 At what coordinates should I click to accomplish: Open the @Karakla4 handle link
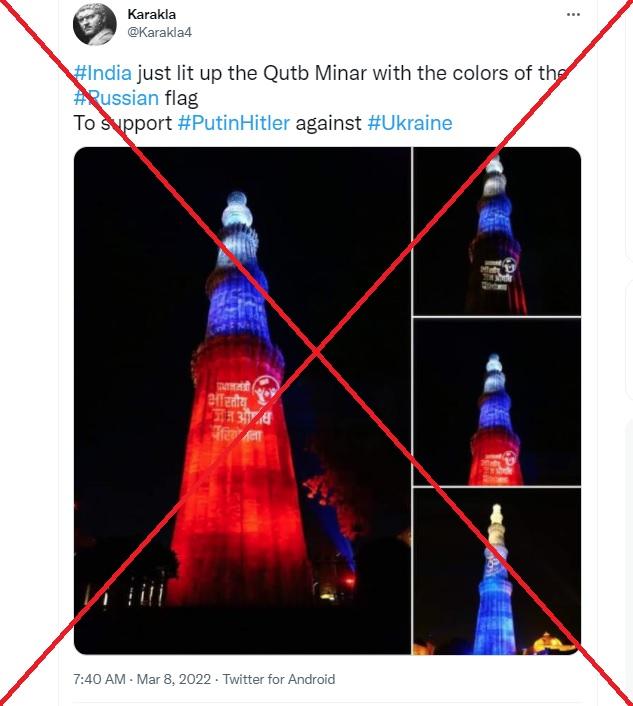(160, 32)
